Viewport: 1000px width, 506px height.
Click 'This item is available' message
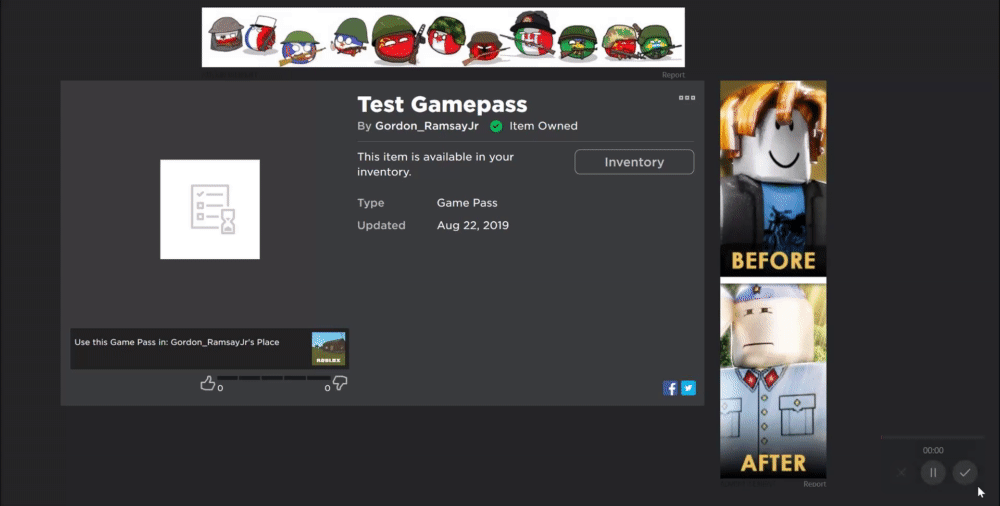pyautogui.click(x=436, y=164)
